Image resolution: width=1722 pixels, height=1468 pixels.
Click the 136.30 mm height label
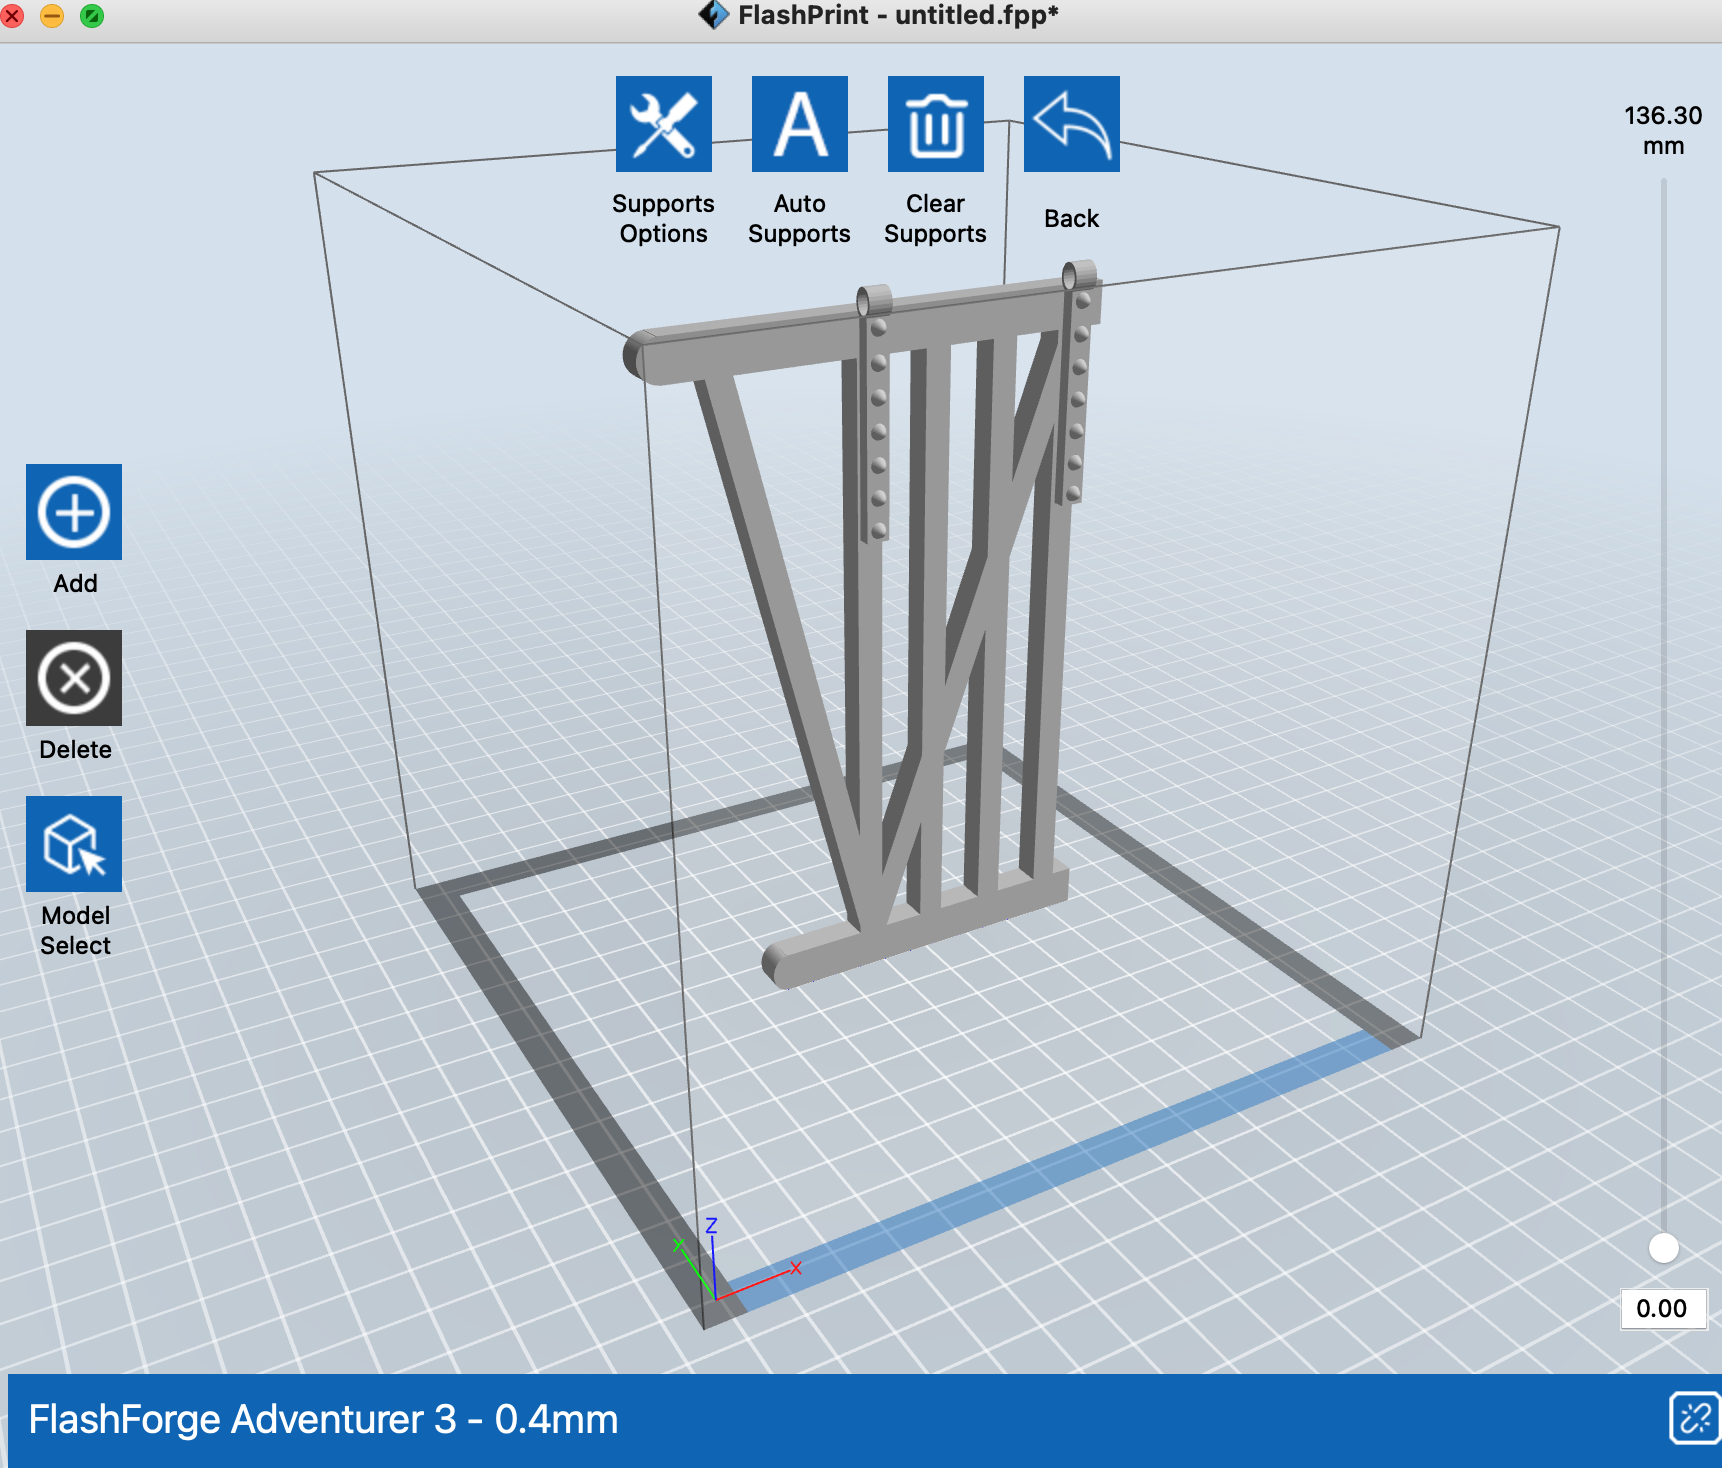tap(1663, 130)
